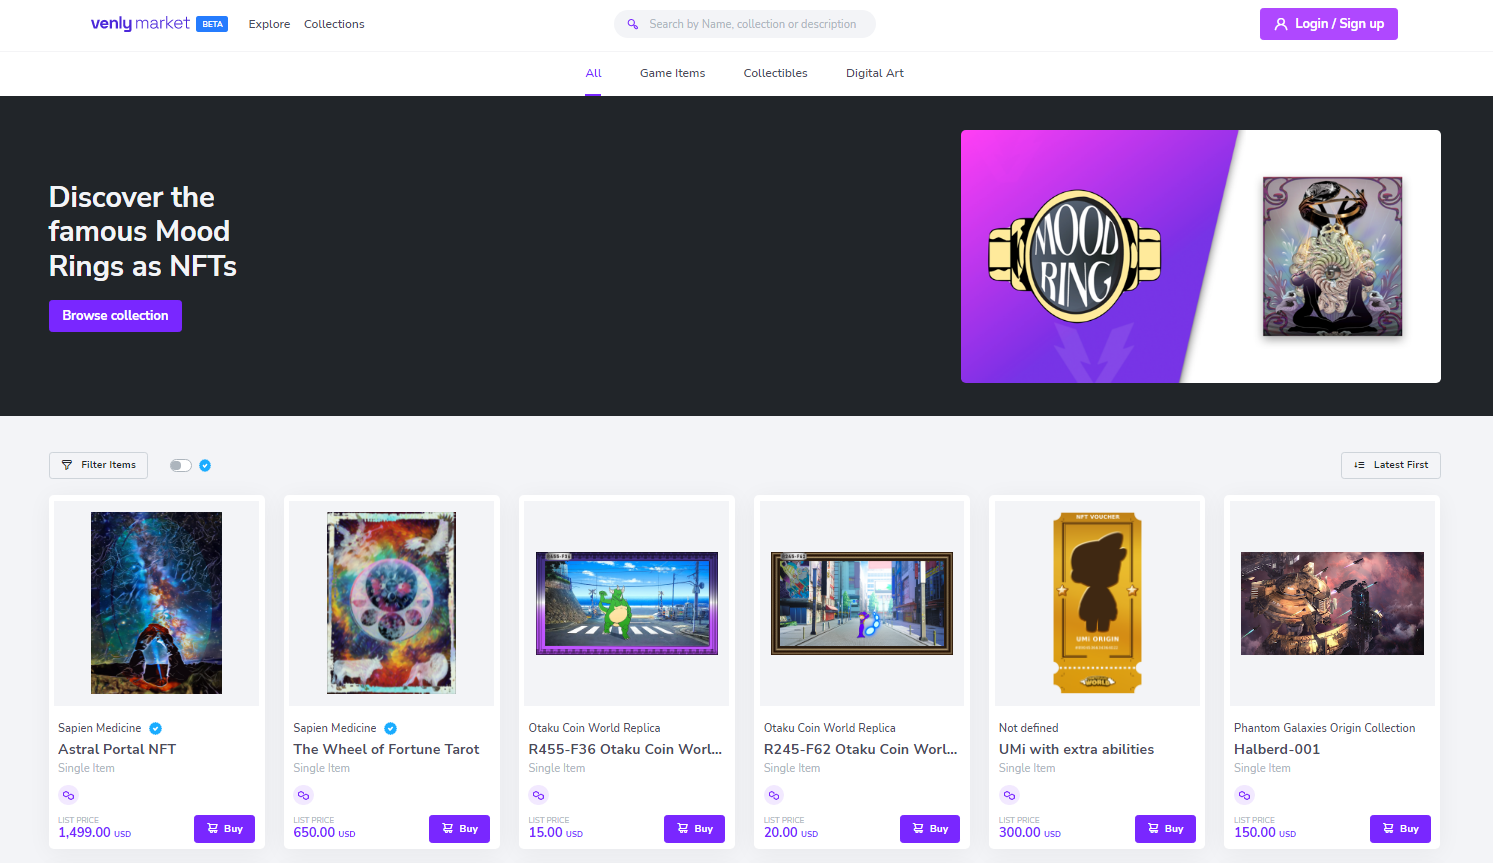Open the Explore menu
The height and width of the screenshot is (863, 1493).
click(269, 24)
